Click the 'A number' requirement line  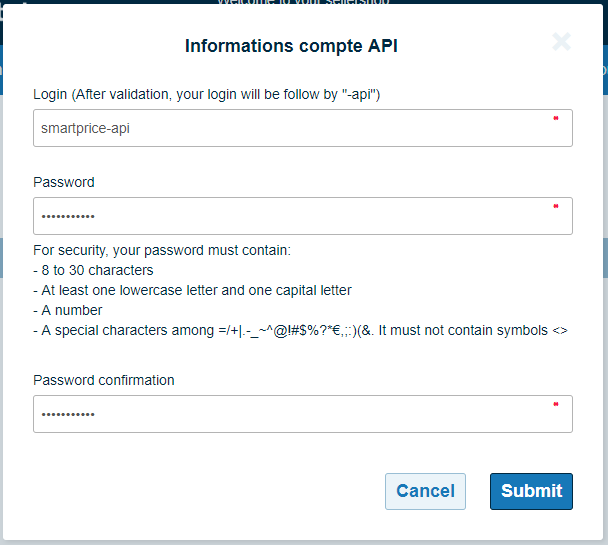coord(68,310)
